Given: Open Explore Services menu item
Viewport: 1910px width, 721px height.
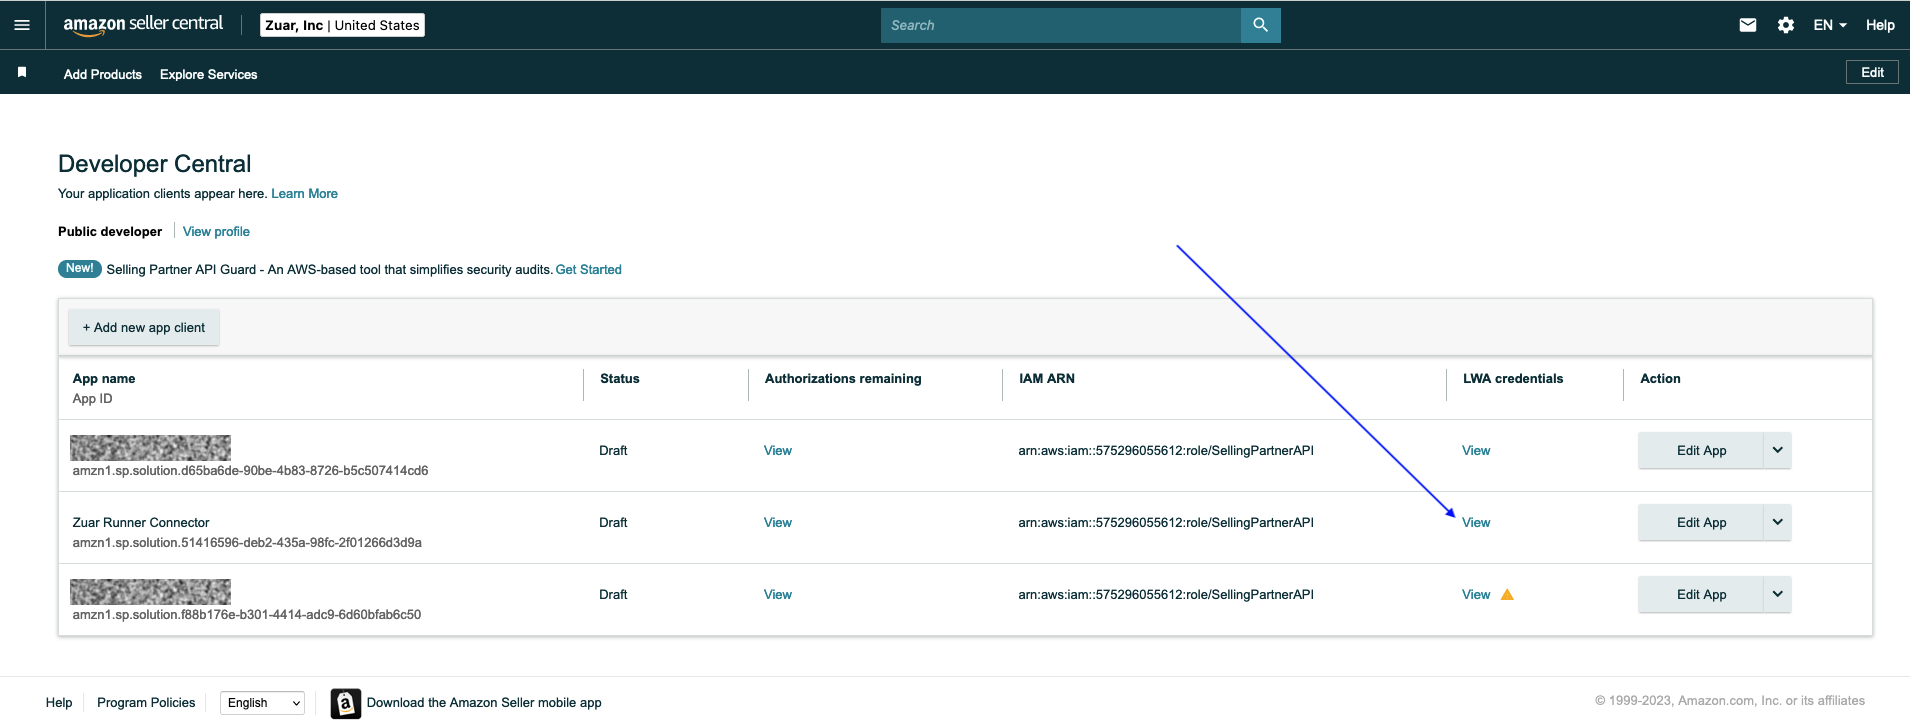Looking at the screenshot, I should click(x=208, y=74).
